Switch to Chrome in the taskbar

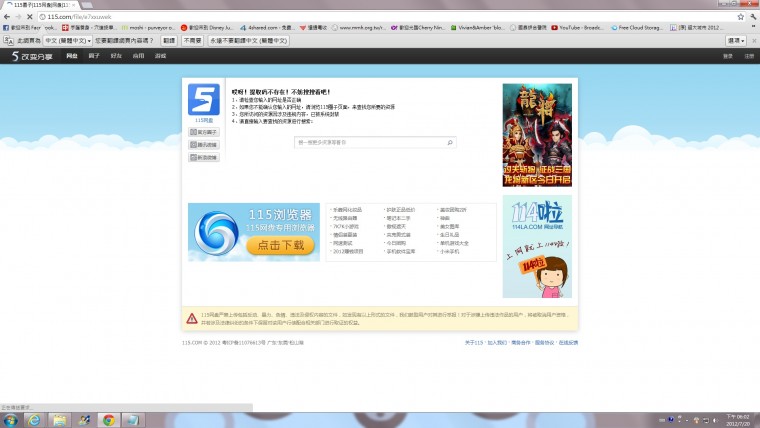point(109,420)
